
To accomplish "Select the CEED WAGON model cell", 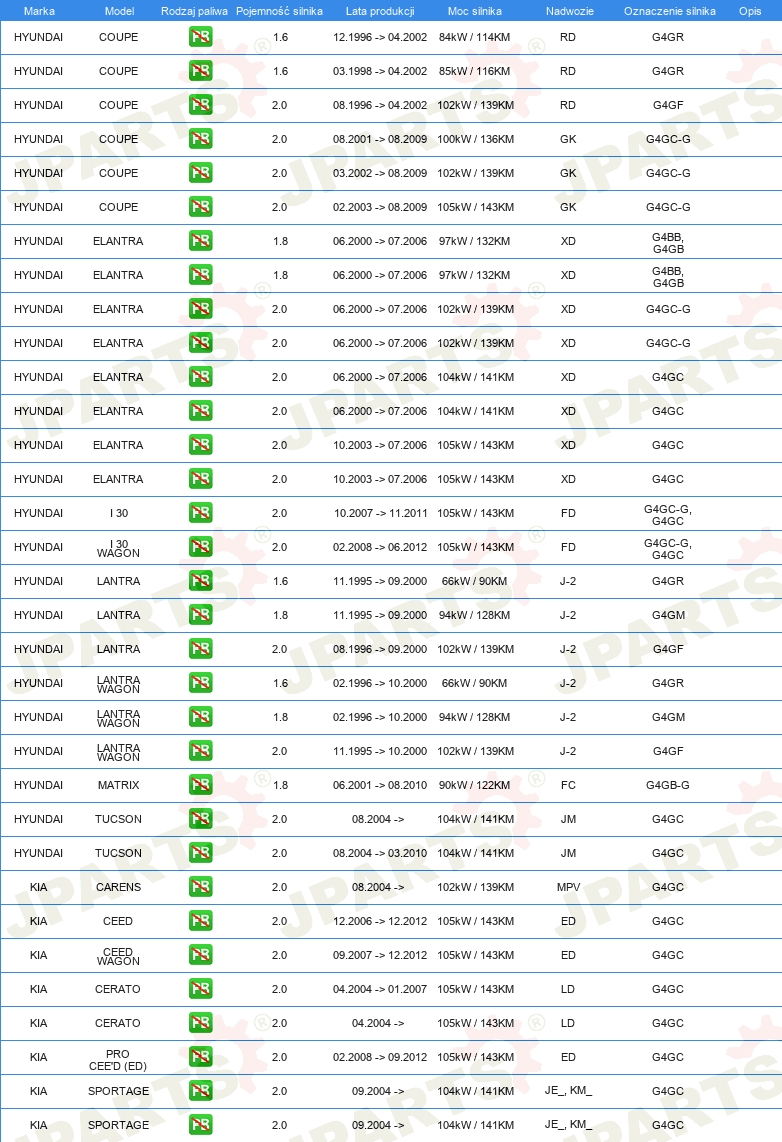I will 119,956.
